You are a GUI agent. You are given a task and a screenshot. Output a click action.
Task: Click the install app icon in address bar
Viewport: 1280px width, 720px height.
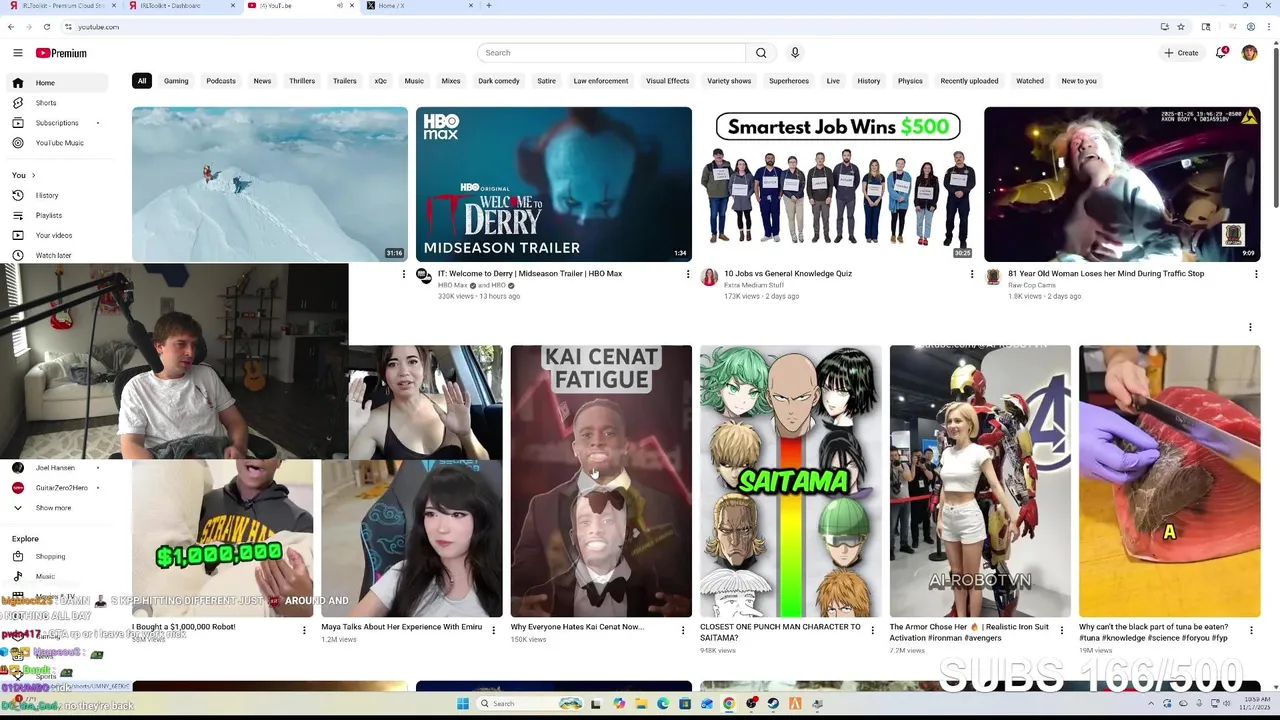(1164, 27)
